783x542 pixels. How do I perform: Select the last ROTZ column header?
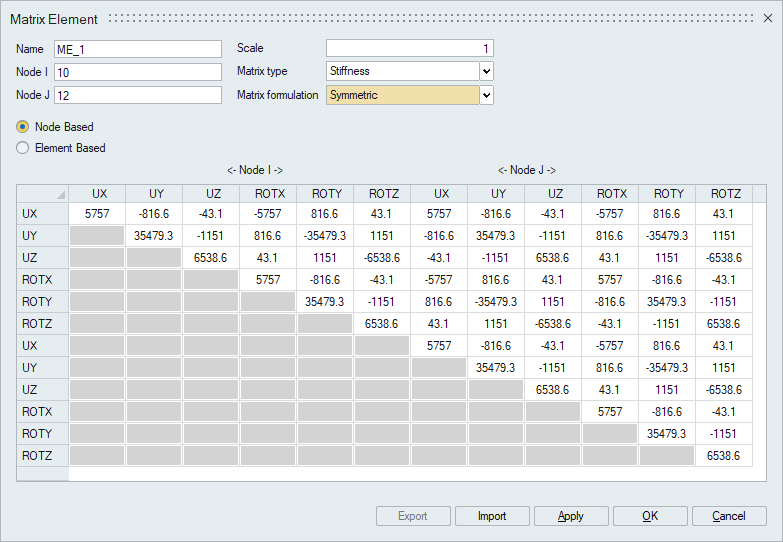(724, 194)
